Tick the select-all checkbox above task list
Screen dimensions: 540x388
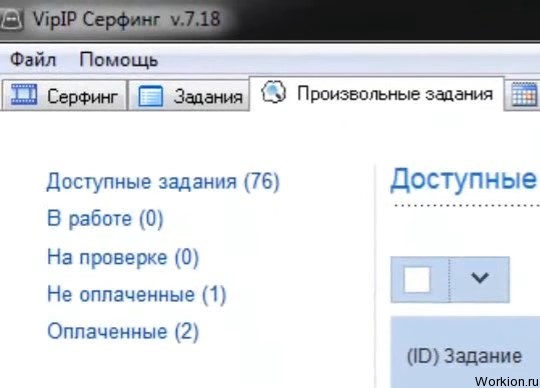[x=417, y=280]
